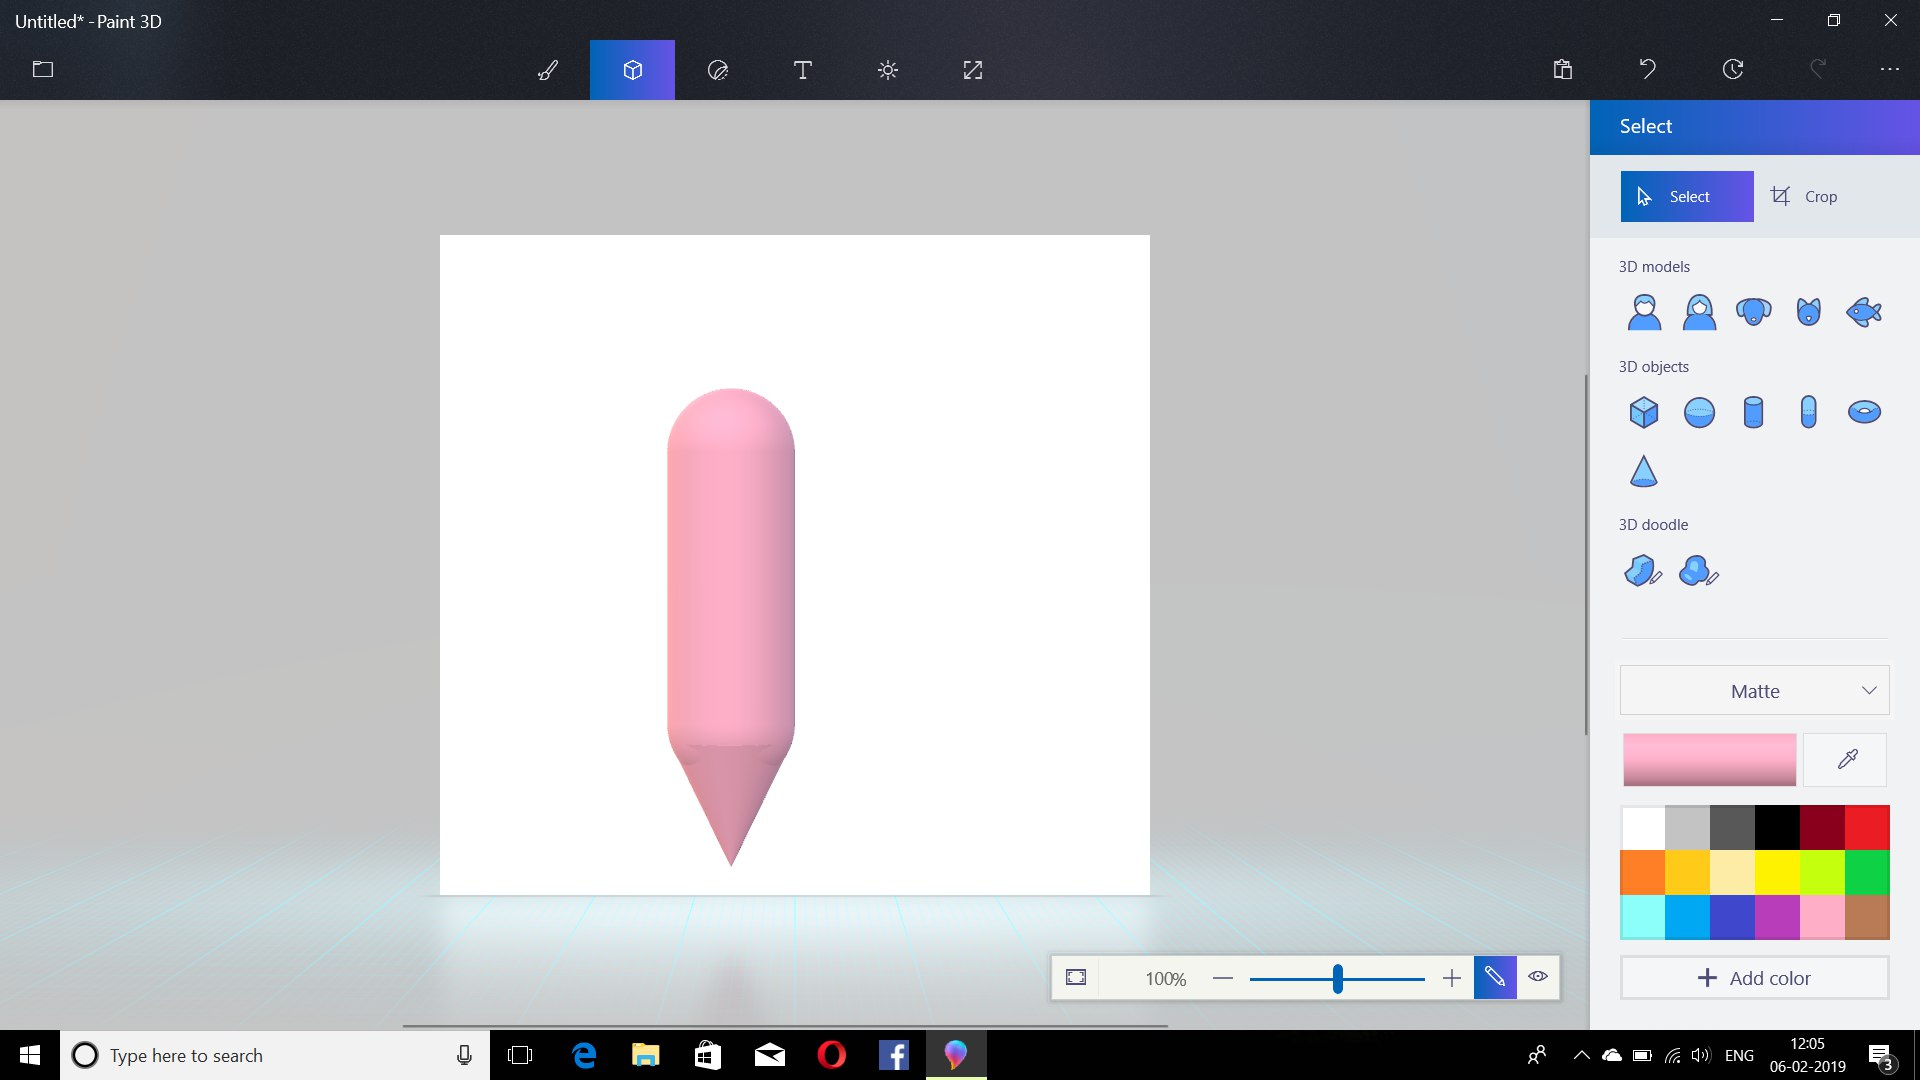
Task: Toggle 3D view mode eye button
Action: pos(1538,977)
